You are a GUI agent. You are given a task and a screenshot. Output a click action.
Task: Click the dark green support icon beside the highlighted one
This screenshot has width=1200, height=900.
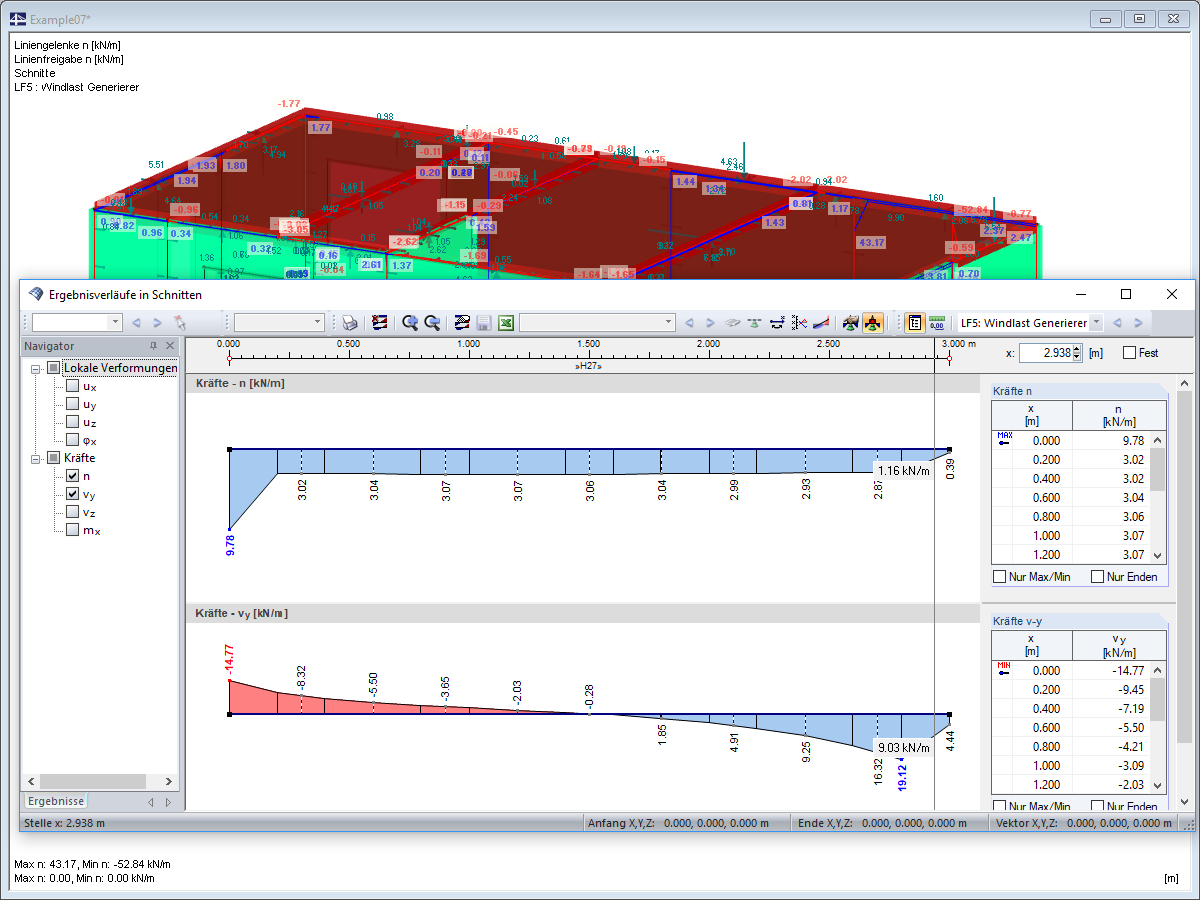(x=850, y=323)
